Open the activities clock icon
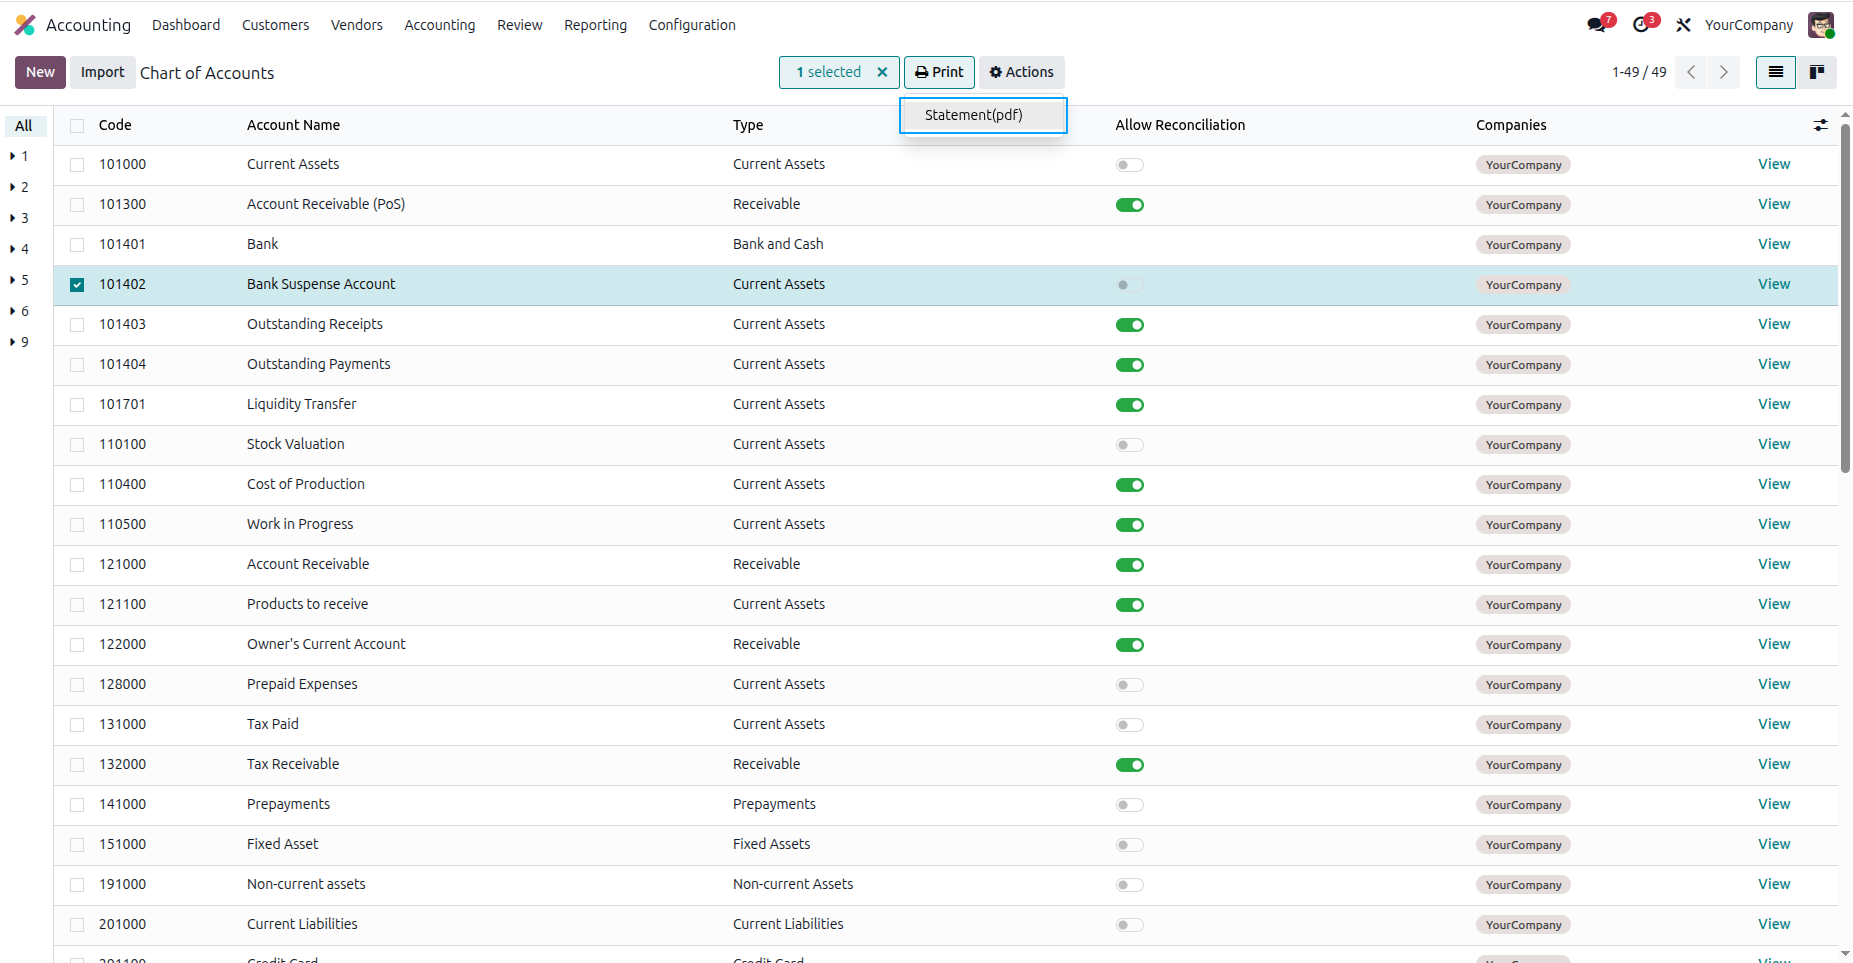The height and width of the screenshot is (963, 1853). pyautogui.click(x=1642, y=25)
